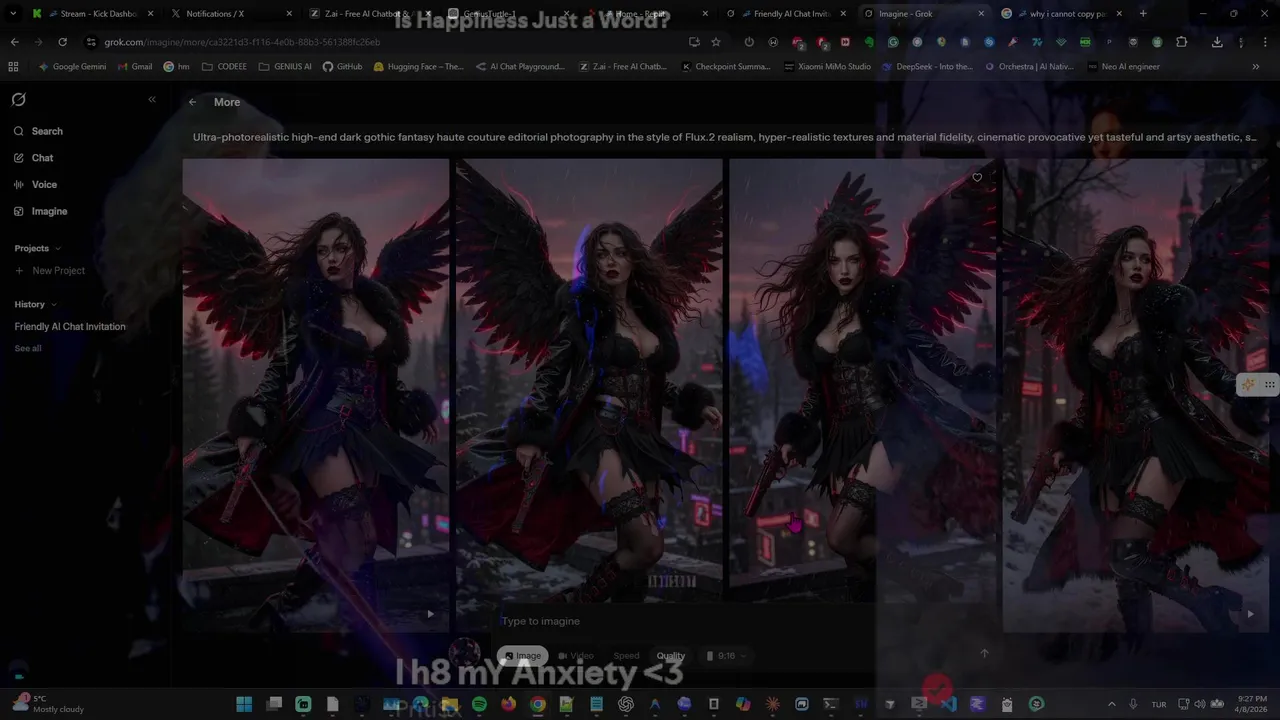
Task: Open the 9:16 aspect ratio dropdown
Action: point(726,656)
